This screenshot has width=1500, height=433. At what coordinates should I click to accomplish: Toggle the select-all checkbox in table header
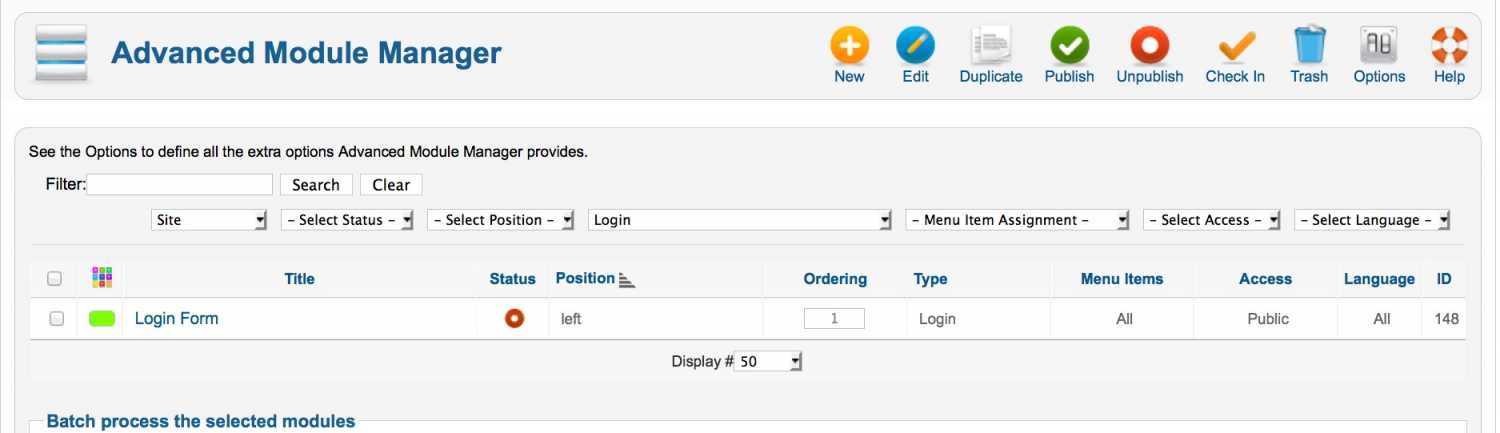click(x=55, y=279)
